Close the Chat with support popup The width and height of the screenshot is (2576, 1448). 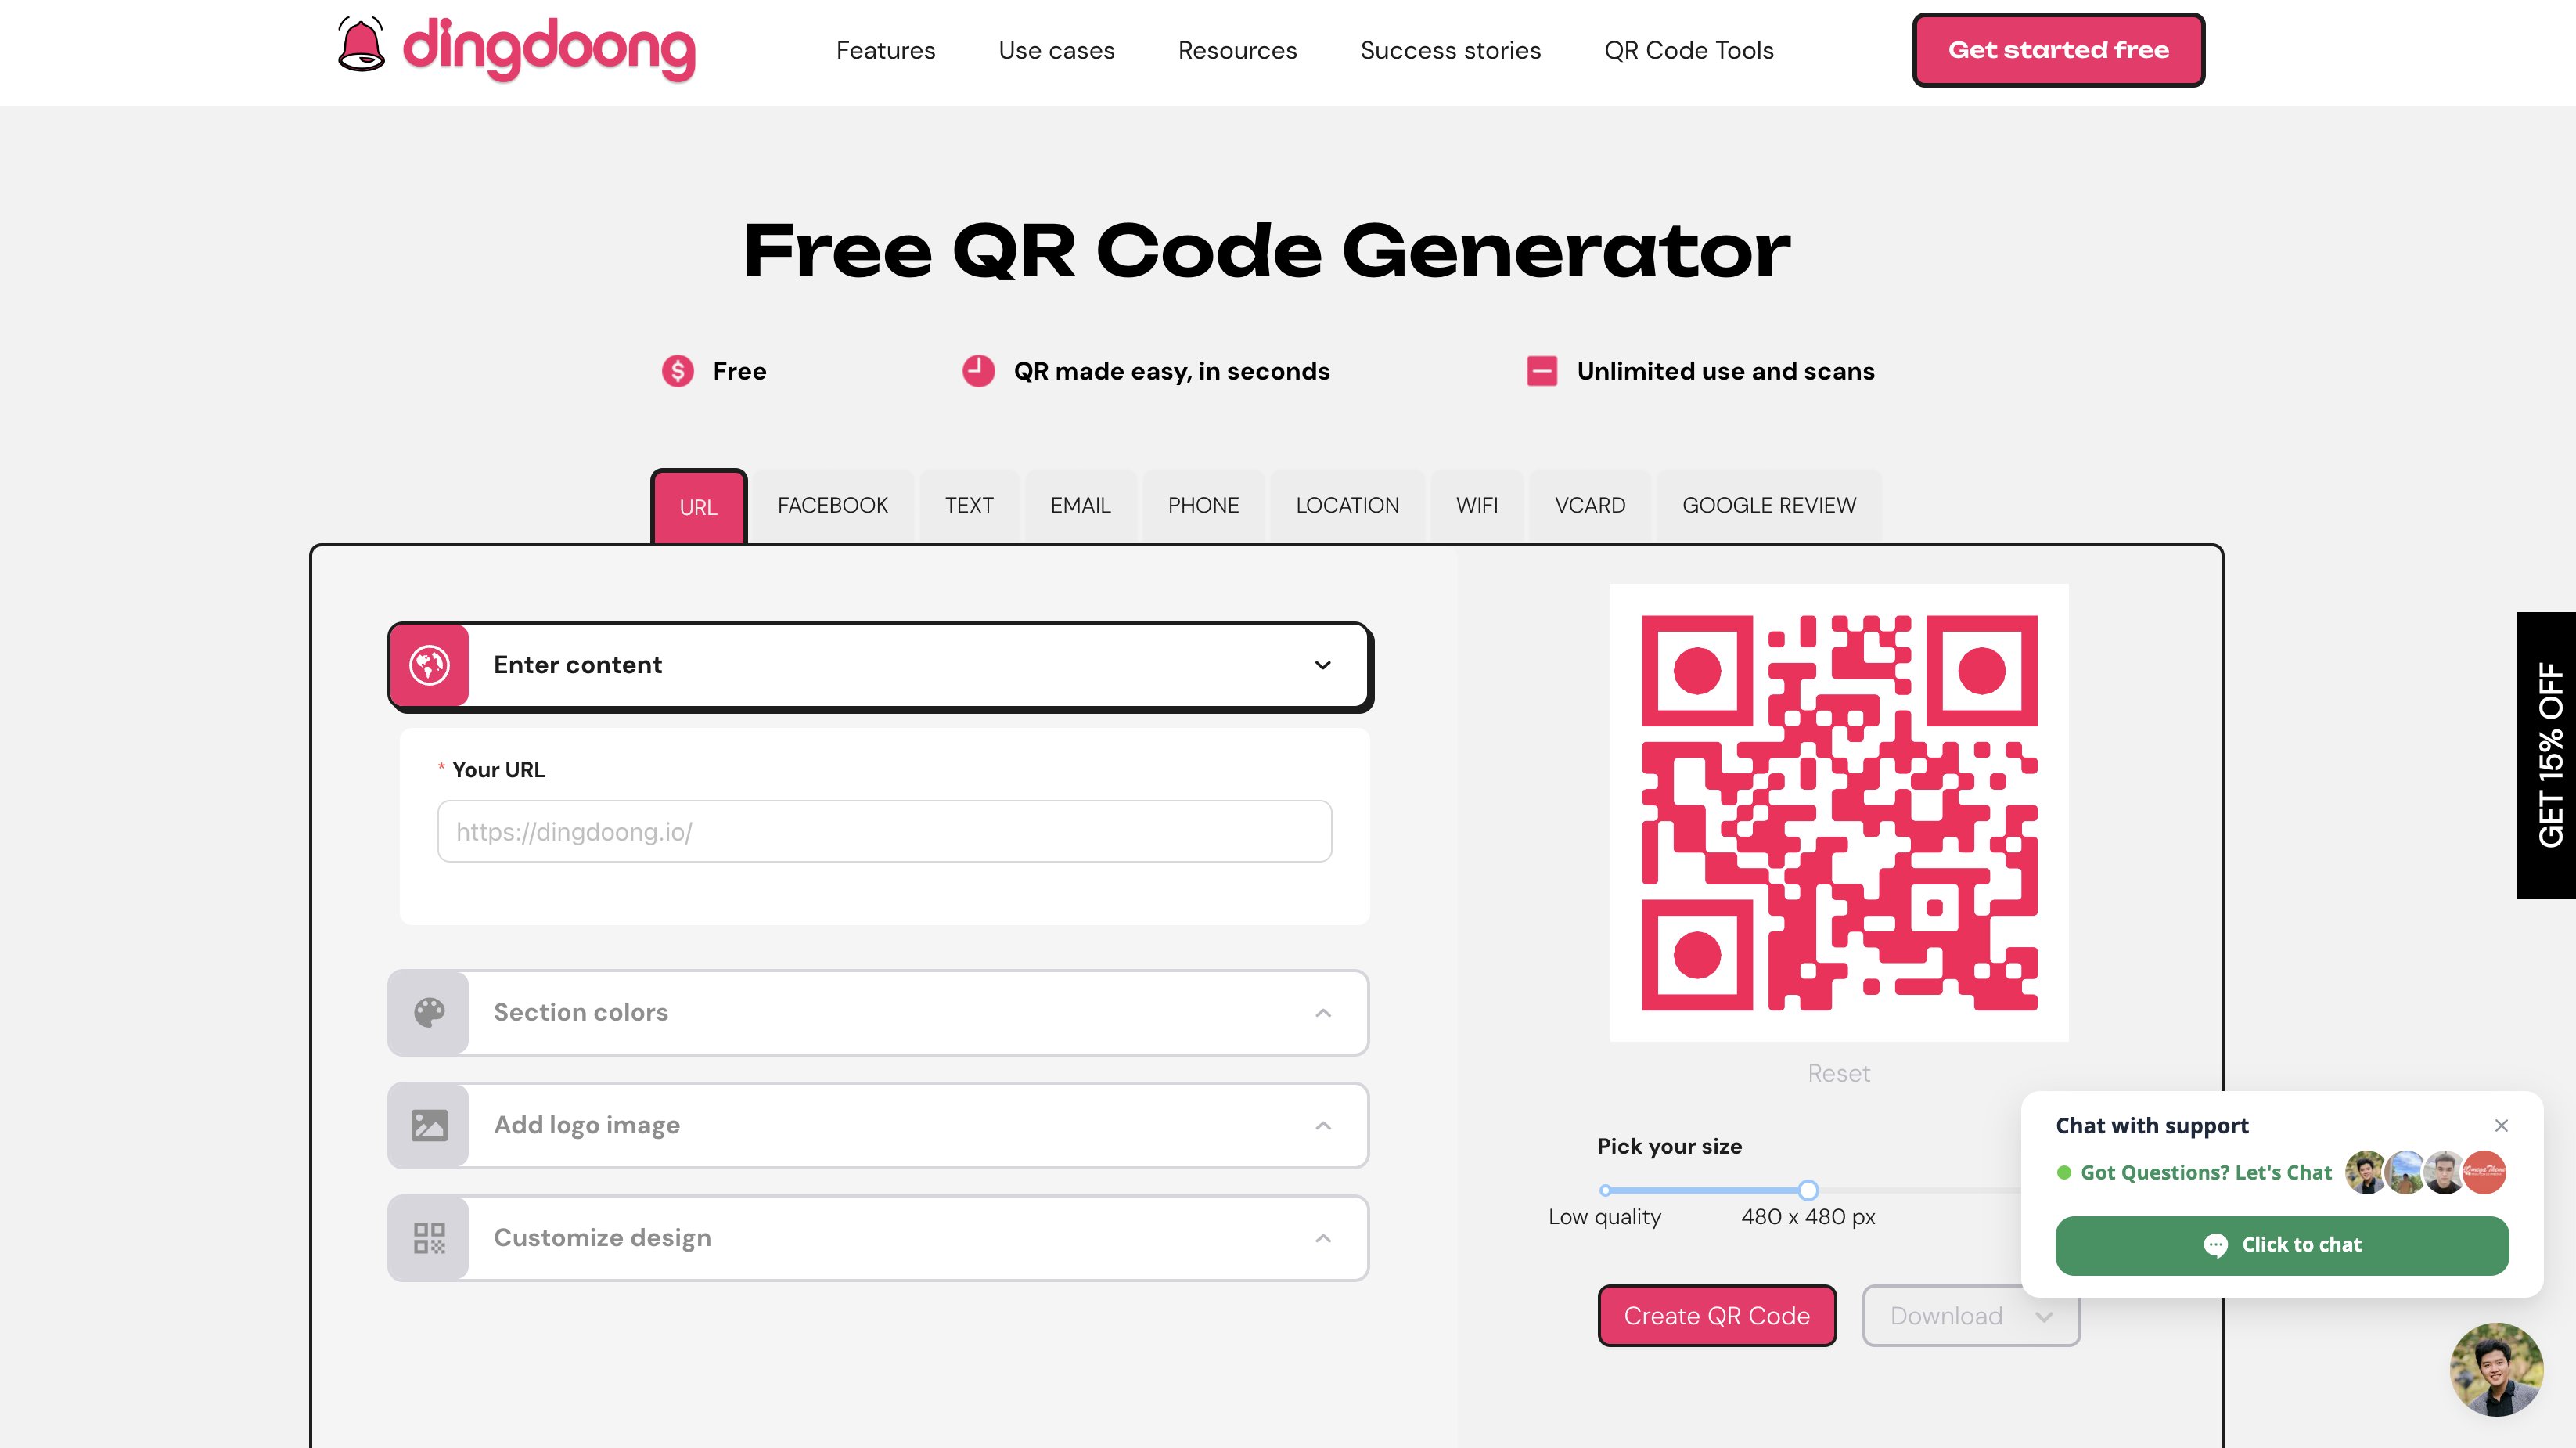pos(2502,1126)
